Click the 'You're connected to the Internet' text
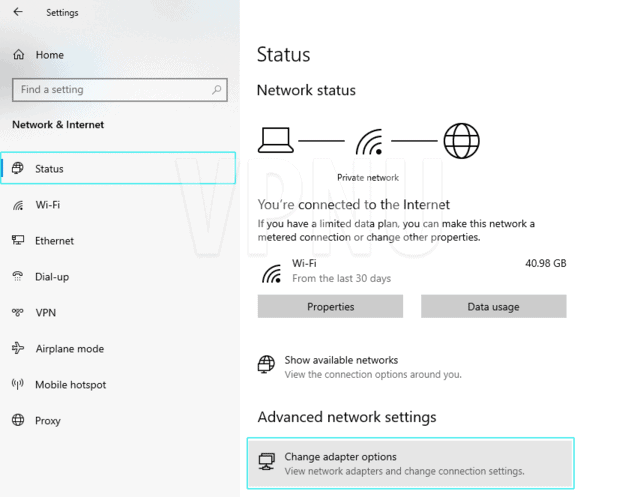This screenshot has height=497, width=634. click(x=353, y=204)
